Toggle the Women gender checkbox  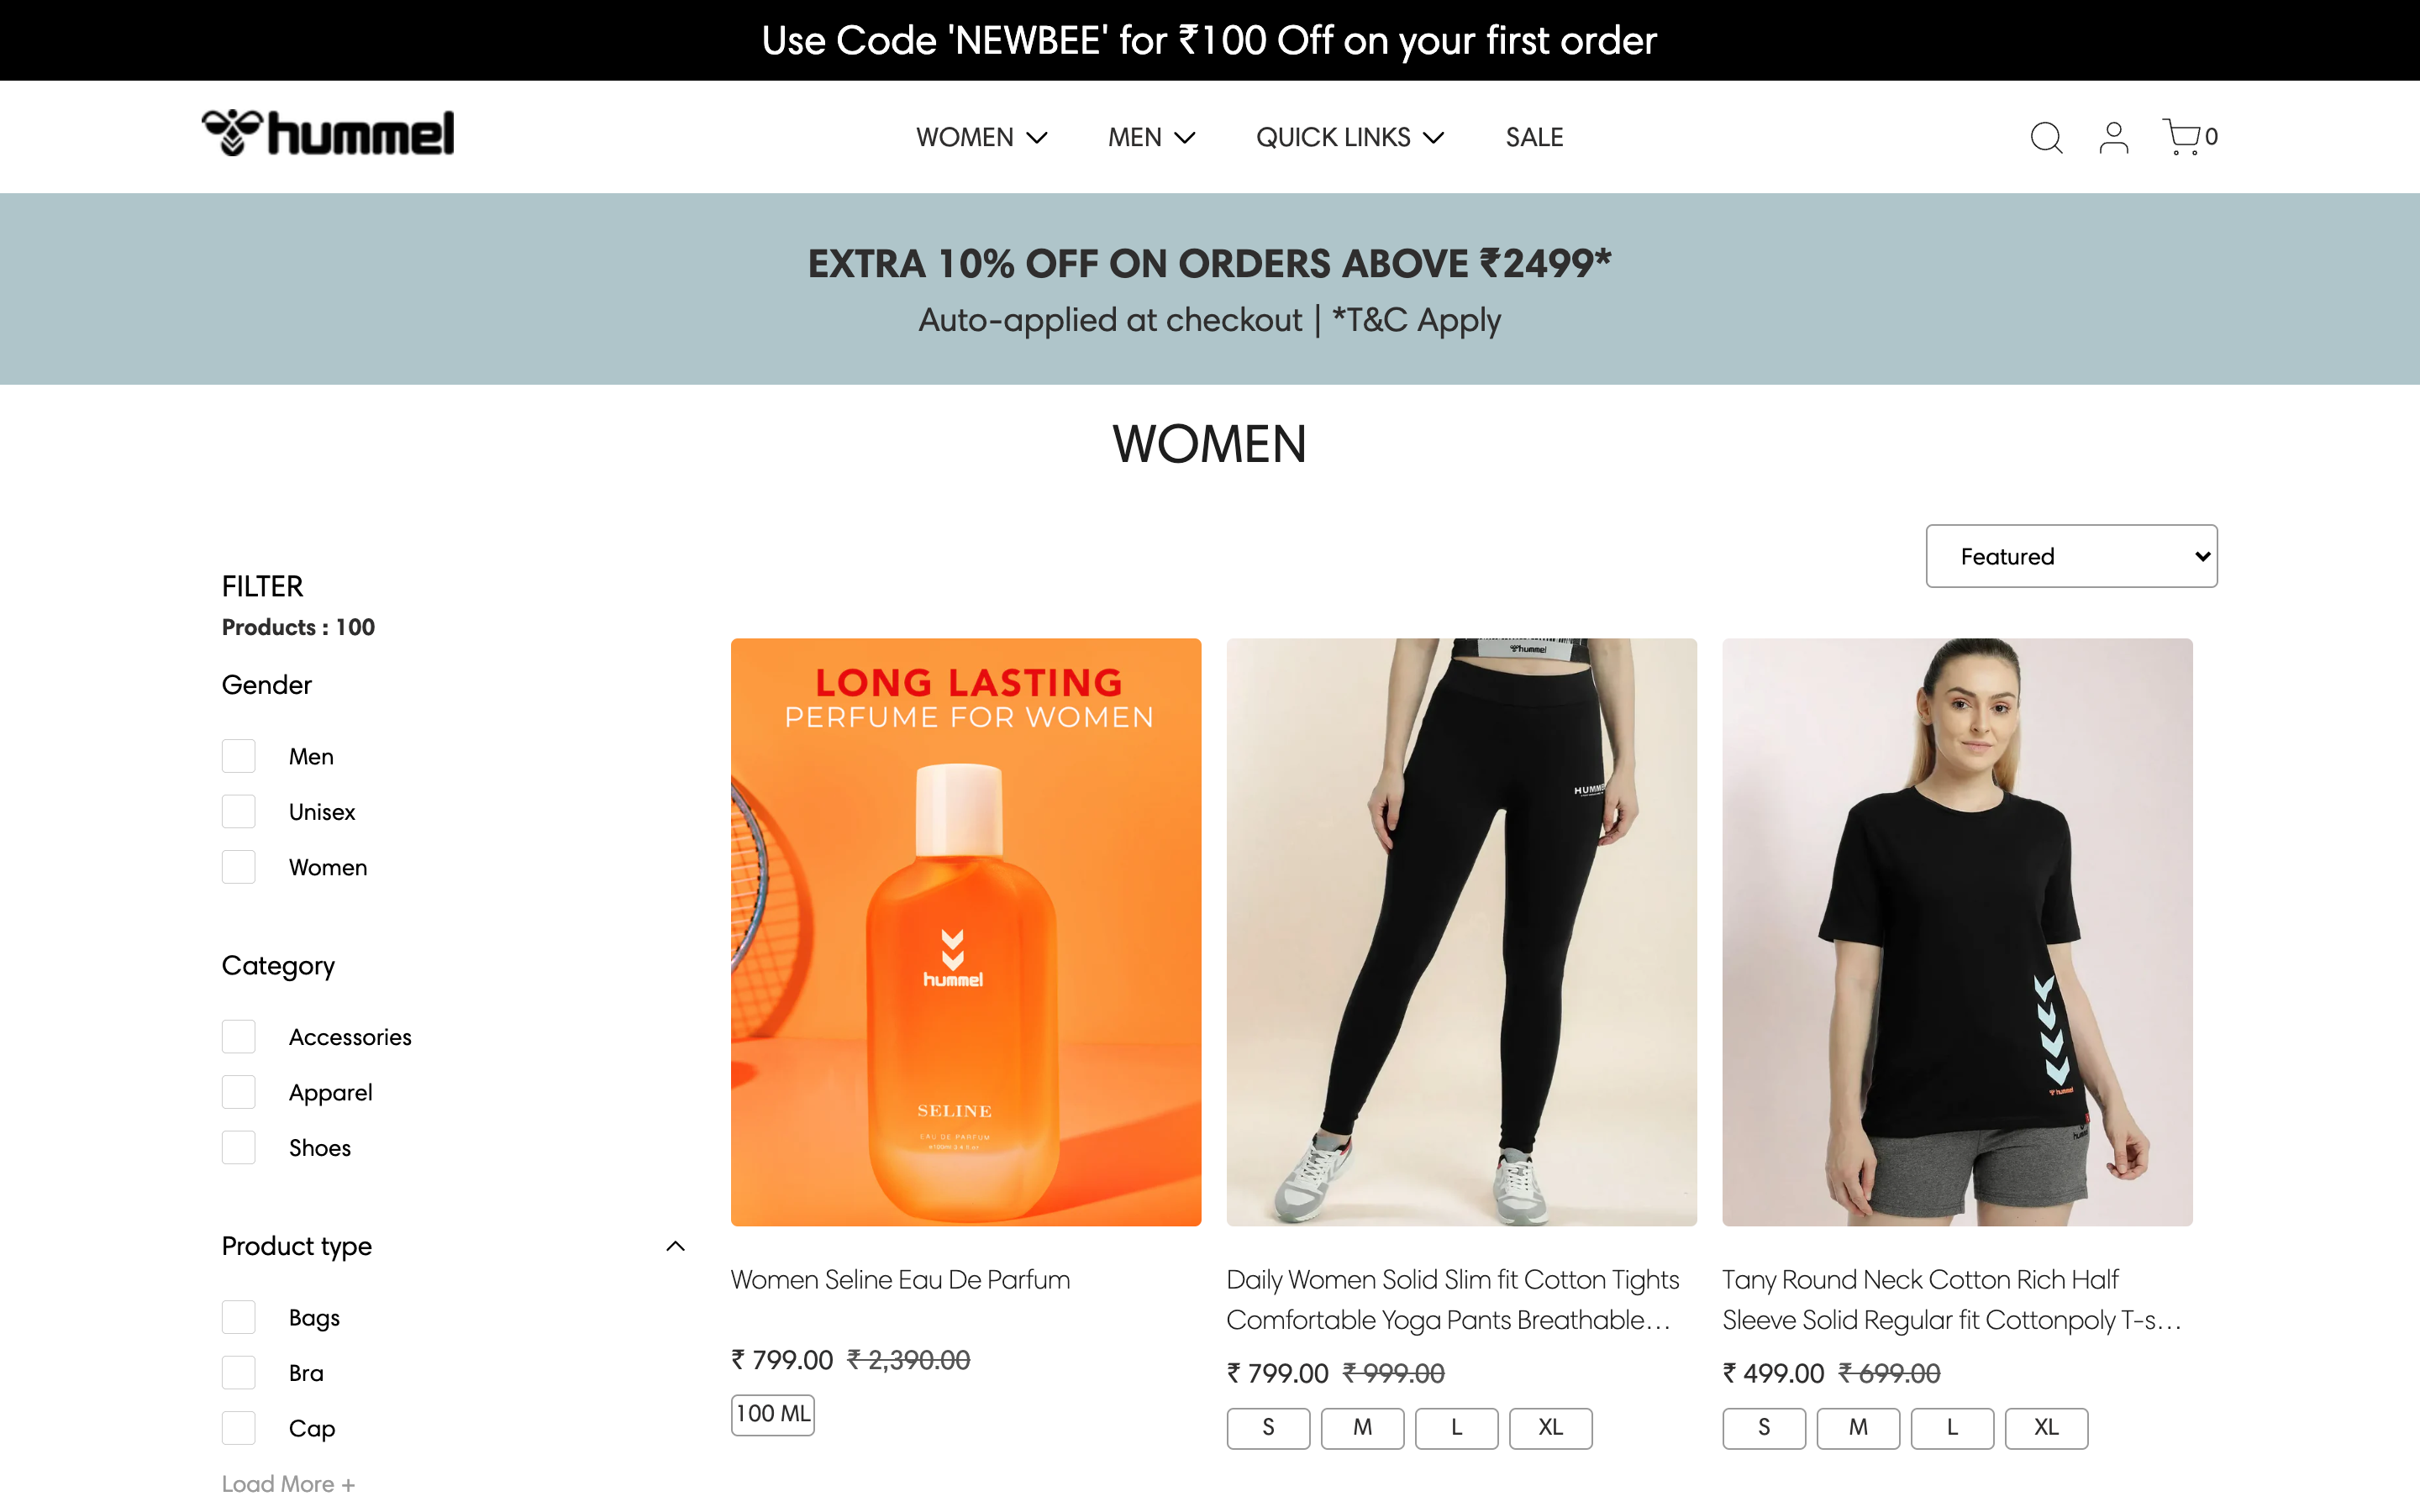click(239, 866)
